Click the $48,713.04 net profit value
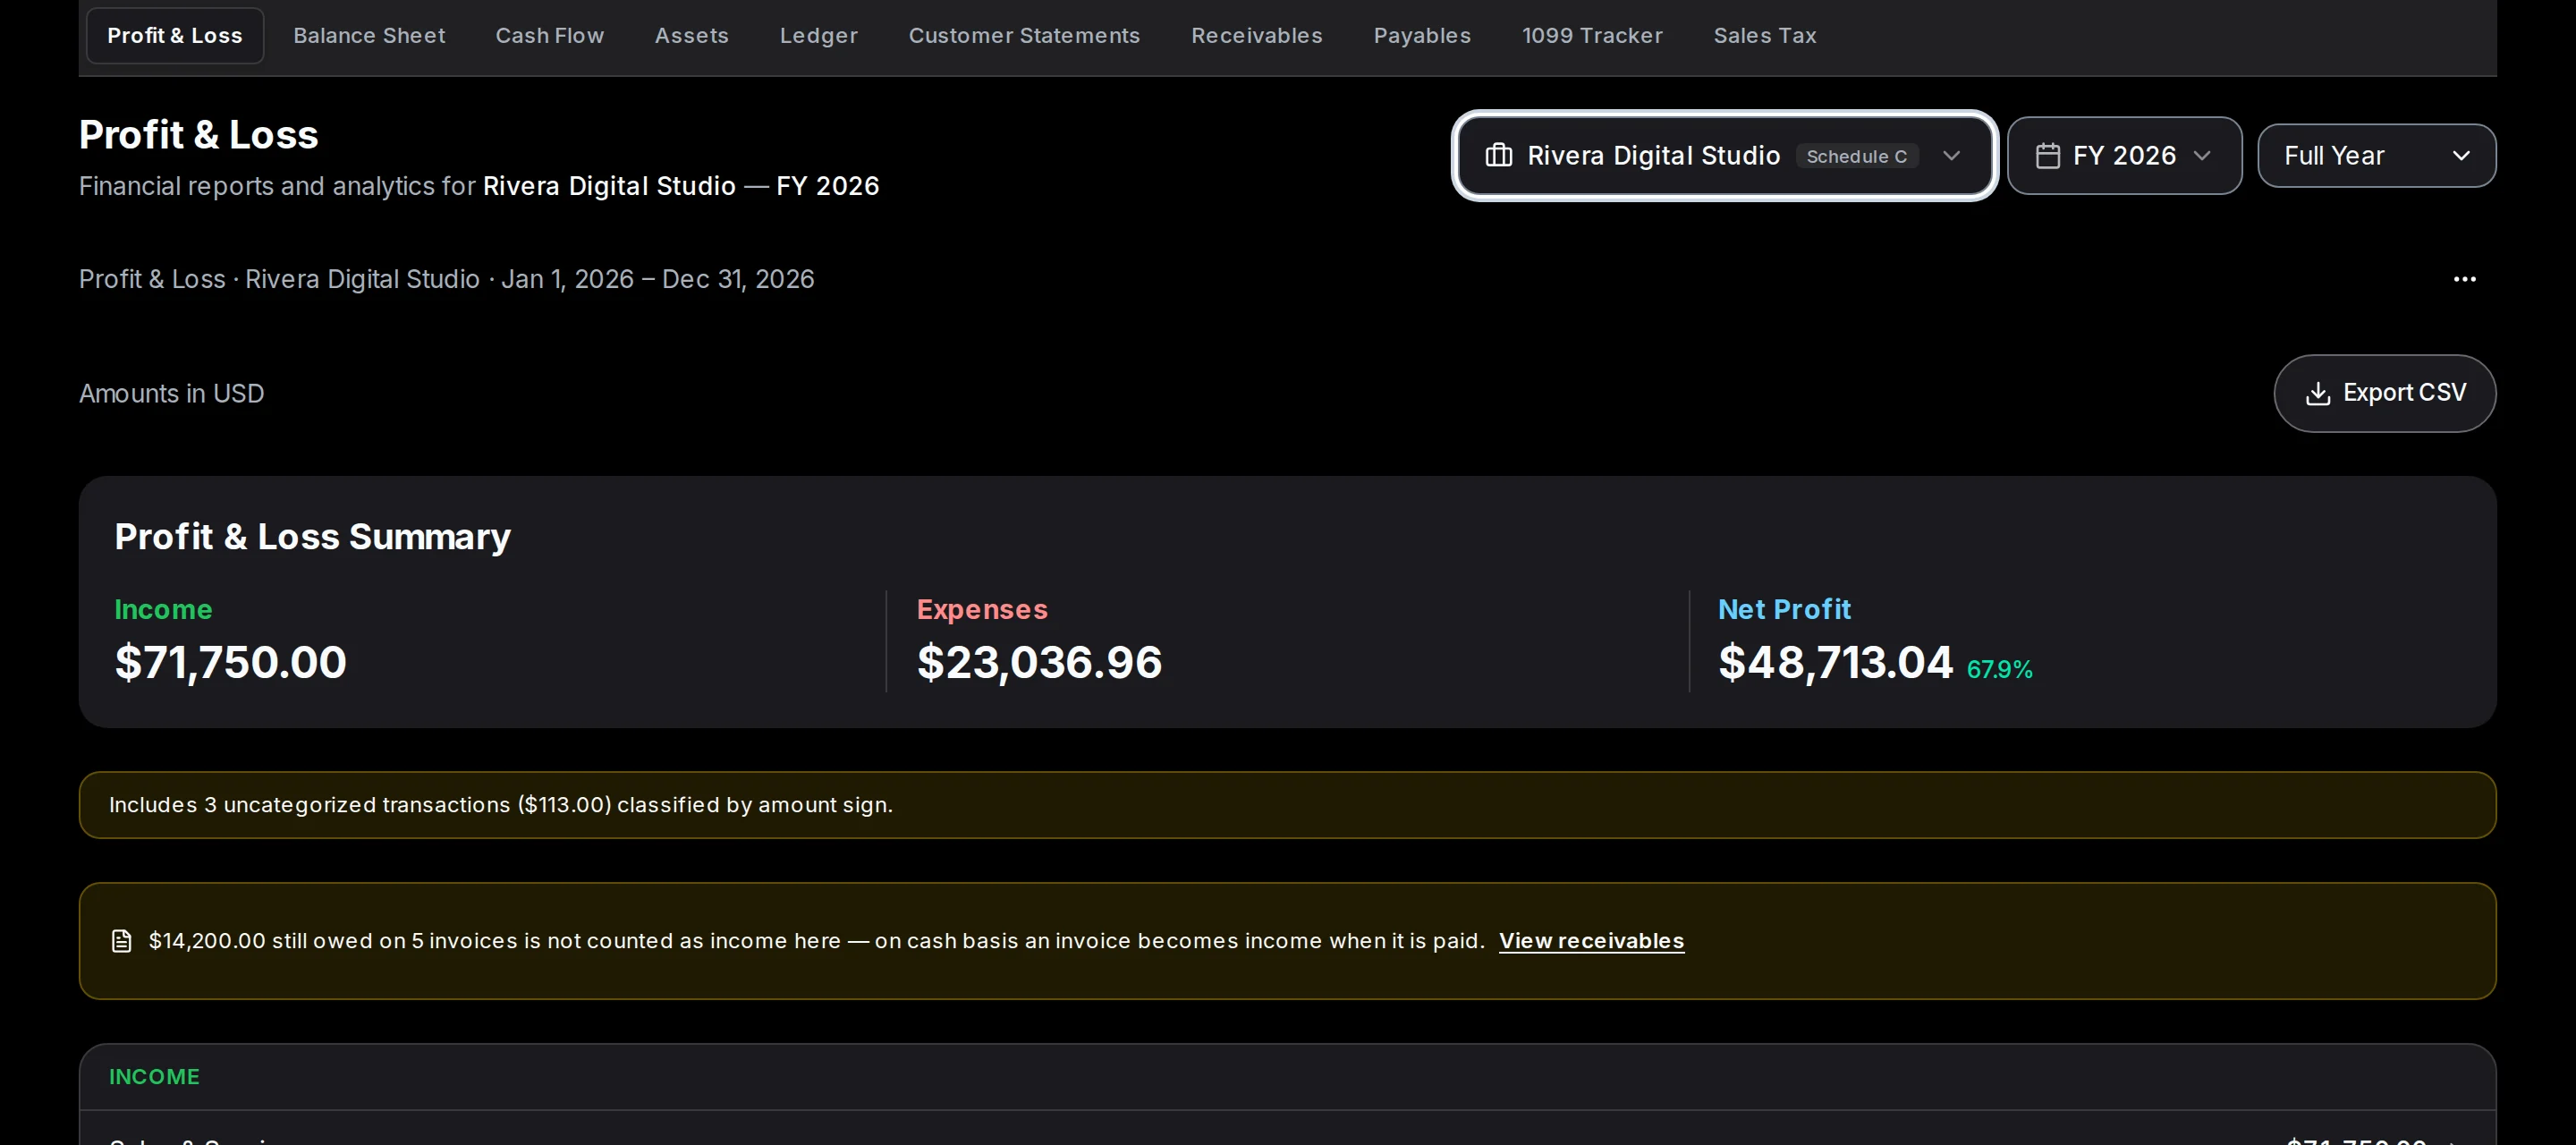 tap(1836, 662)
